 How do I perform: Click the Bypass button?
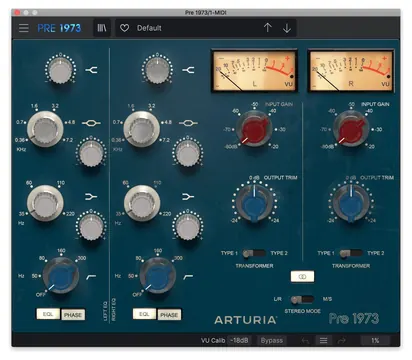point(272,340)
